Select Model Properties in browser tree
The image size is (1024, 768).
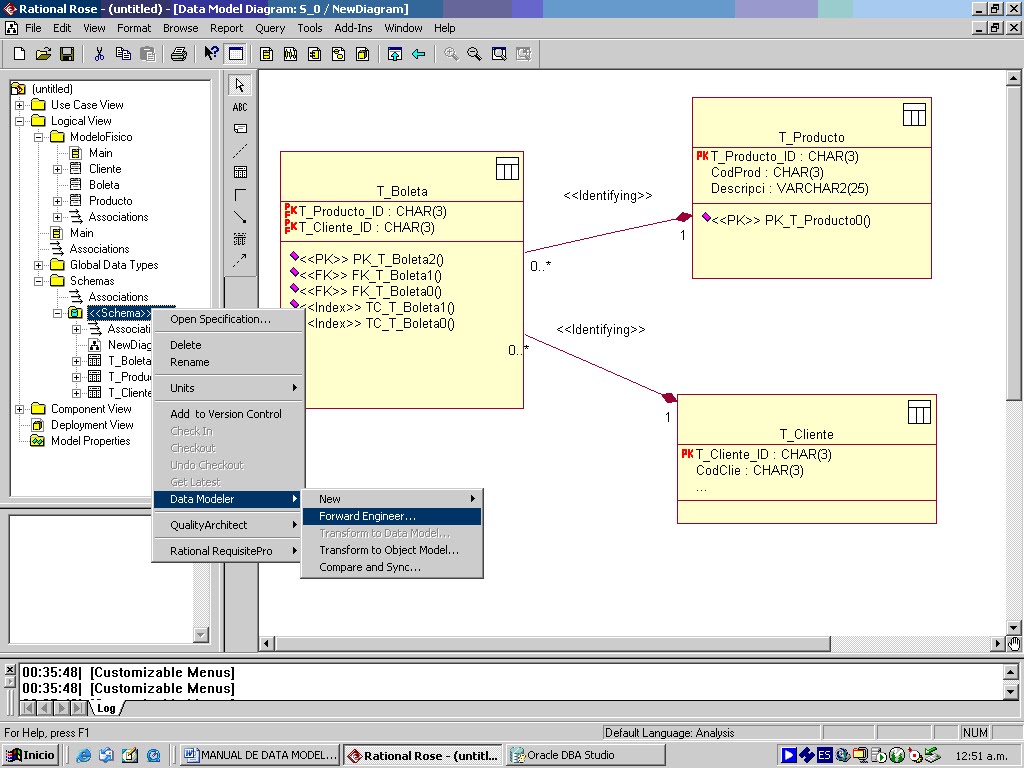click(x=91, y=441)
